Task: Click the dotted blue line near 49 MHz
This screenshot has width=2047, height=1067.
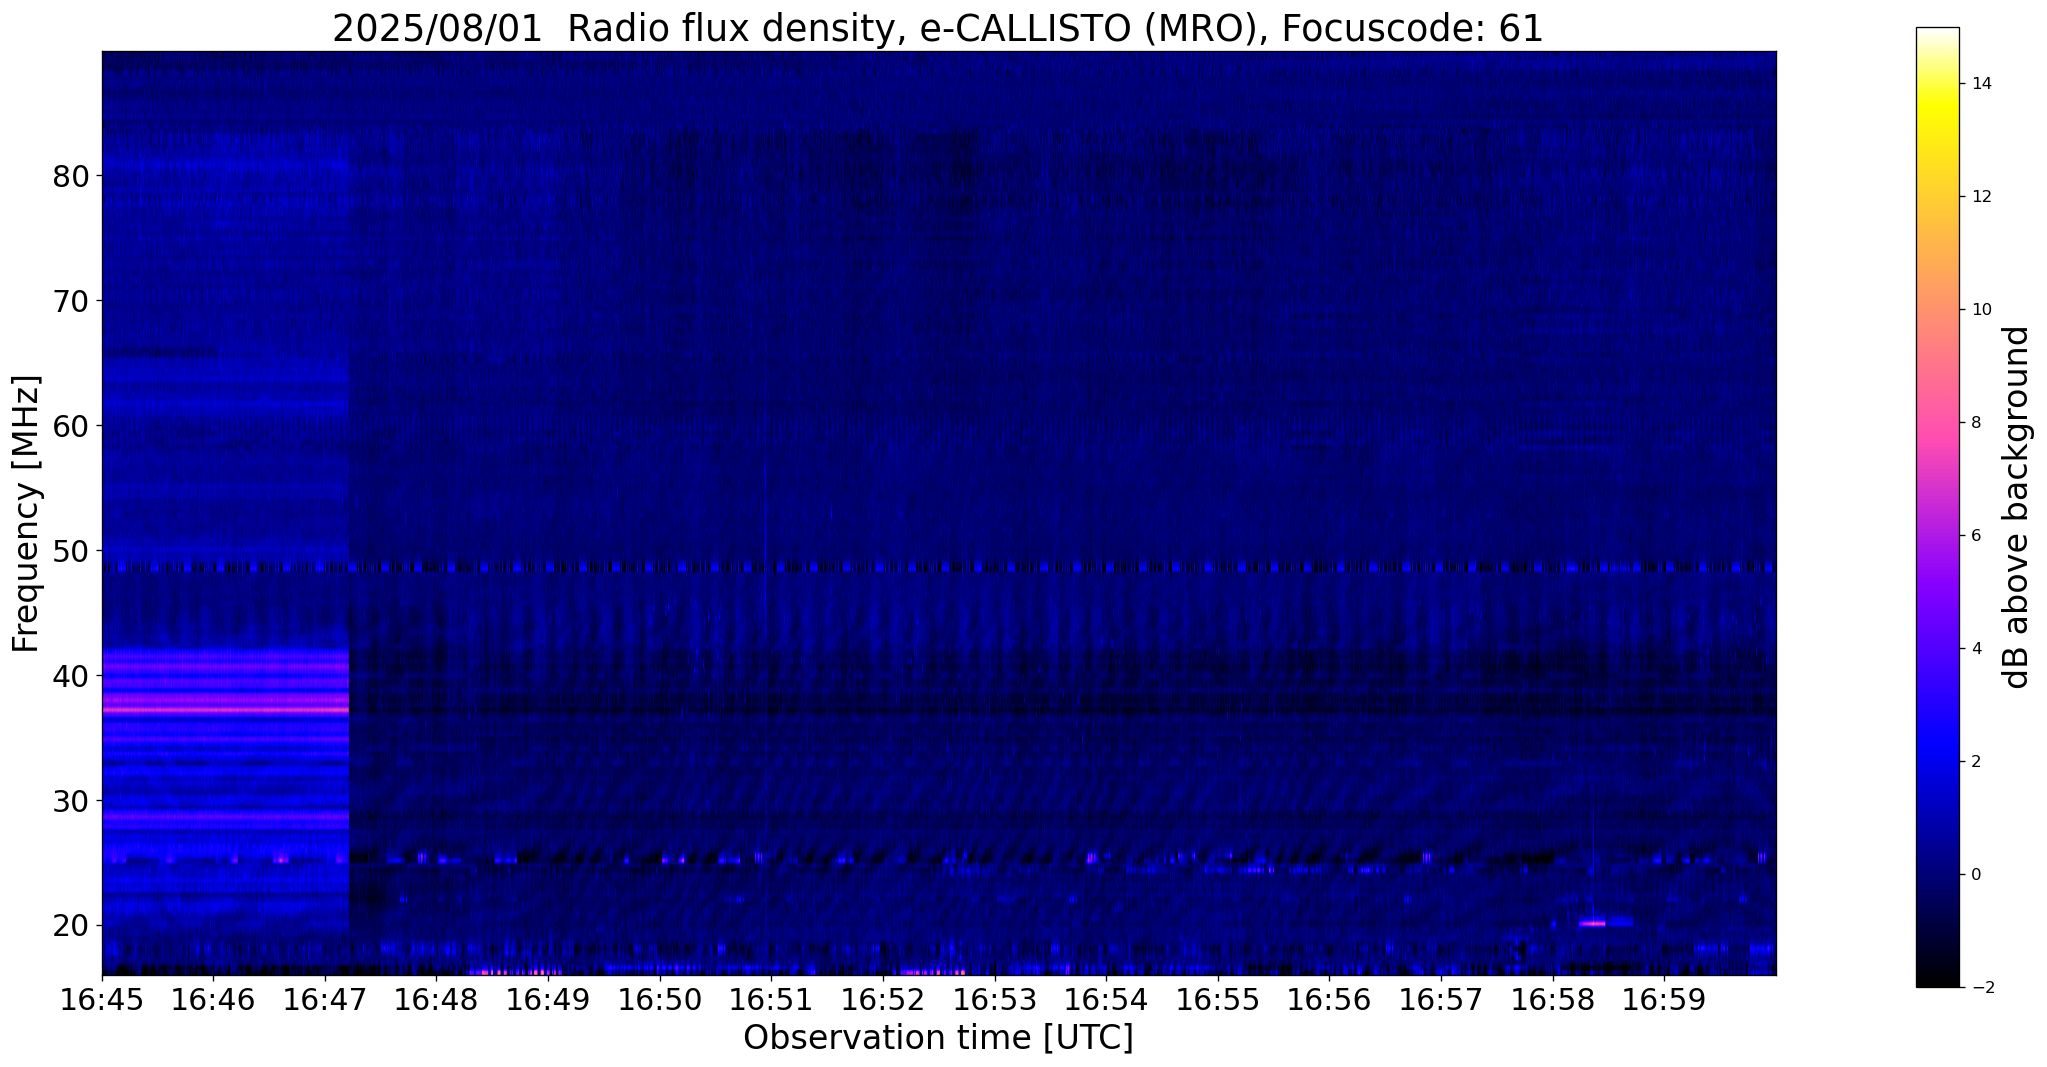Action: click(x=938, y=567)
